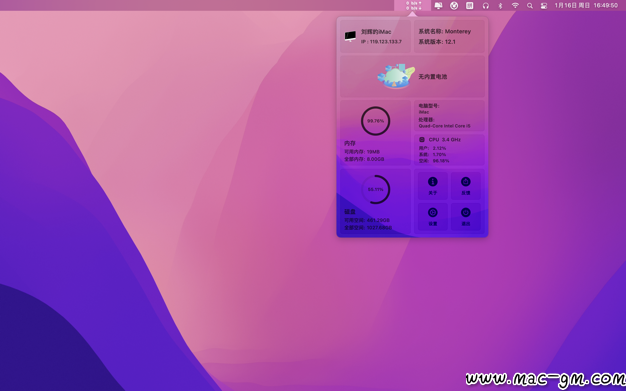Click the network speed monitor in the menu bar

point(413,5)
